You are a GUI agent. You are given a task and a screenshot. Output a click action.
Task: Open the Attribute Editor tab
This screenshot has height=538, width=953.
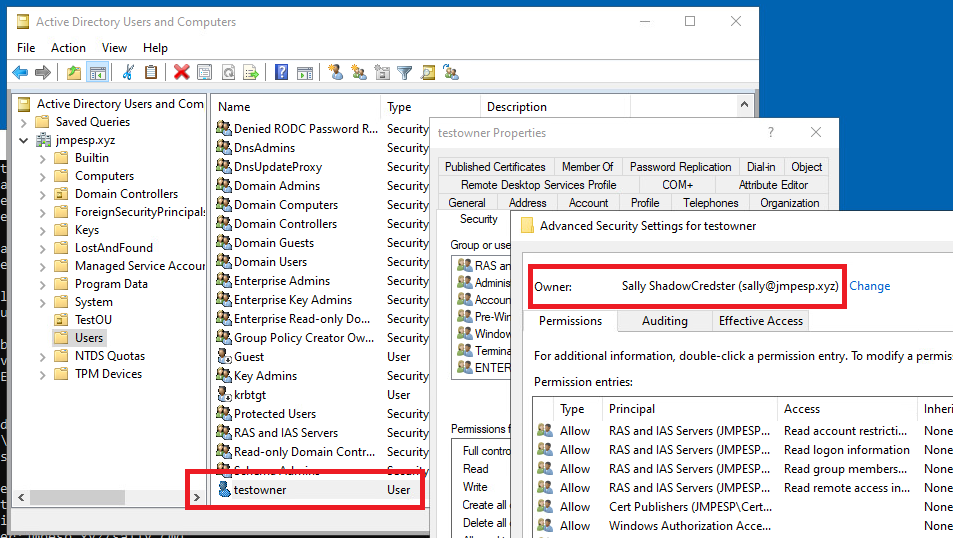[x=773, y=185]
